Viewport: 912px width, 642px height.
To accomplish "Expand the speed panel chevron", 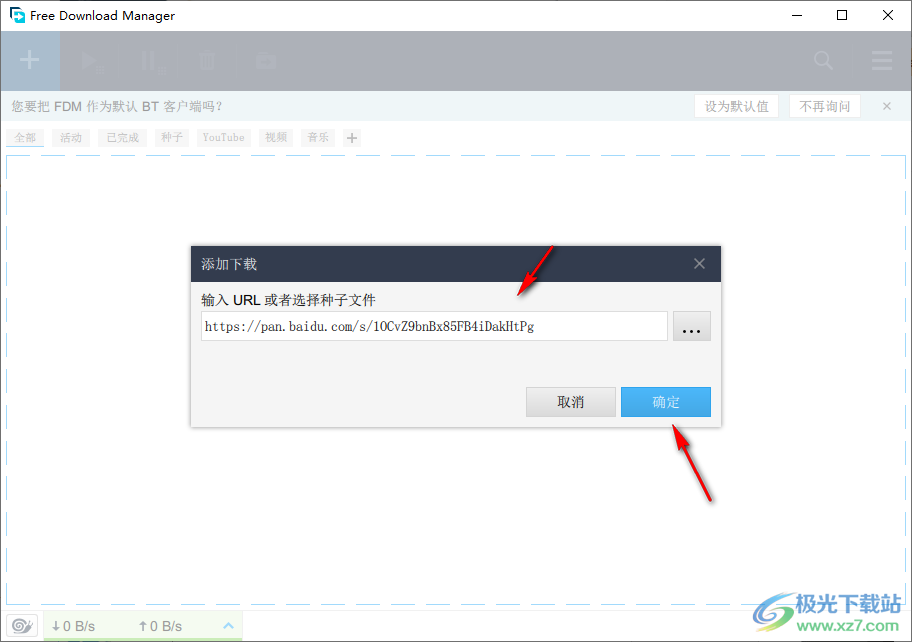I will point(229,626).
